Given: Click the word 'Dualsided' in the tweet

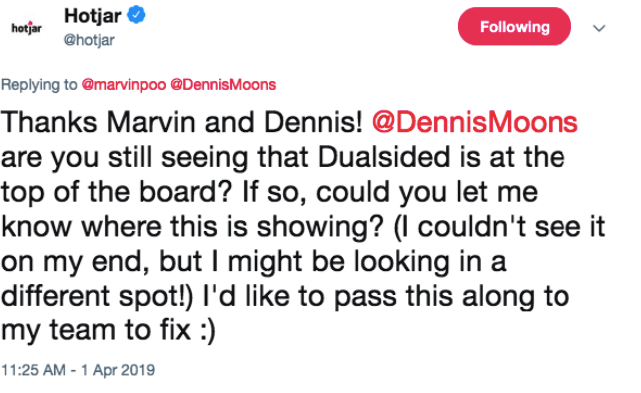Looking at the screenshot, I should (384, 157).
